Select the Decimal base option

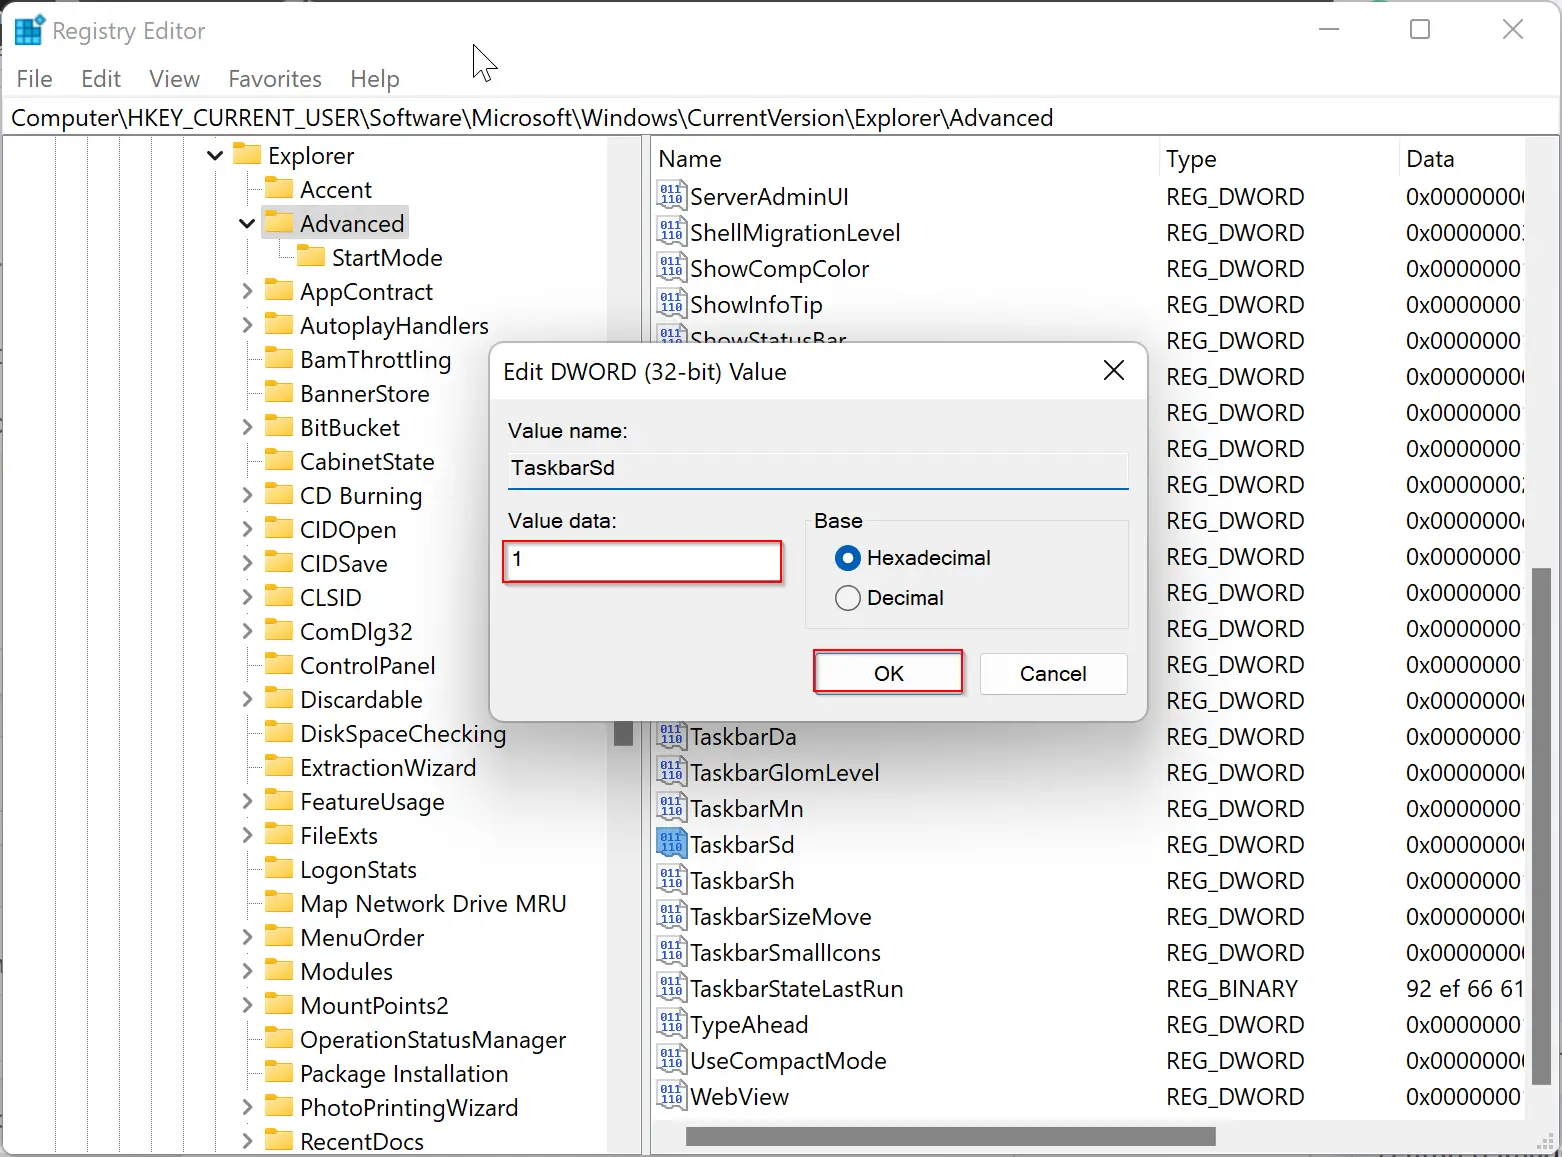coord(890,598)
